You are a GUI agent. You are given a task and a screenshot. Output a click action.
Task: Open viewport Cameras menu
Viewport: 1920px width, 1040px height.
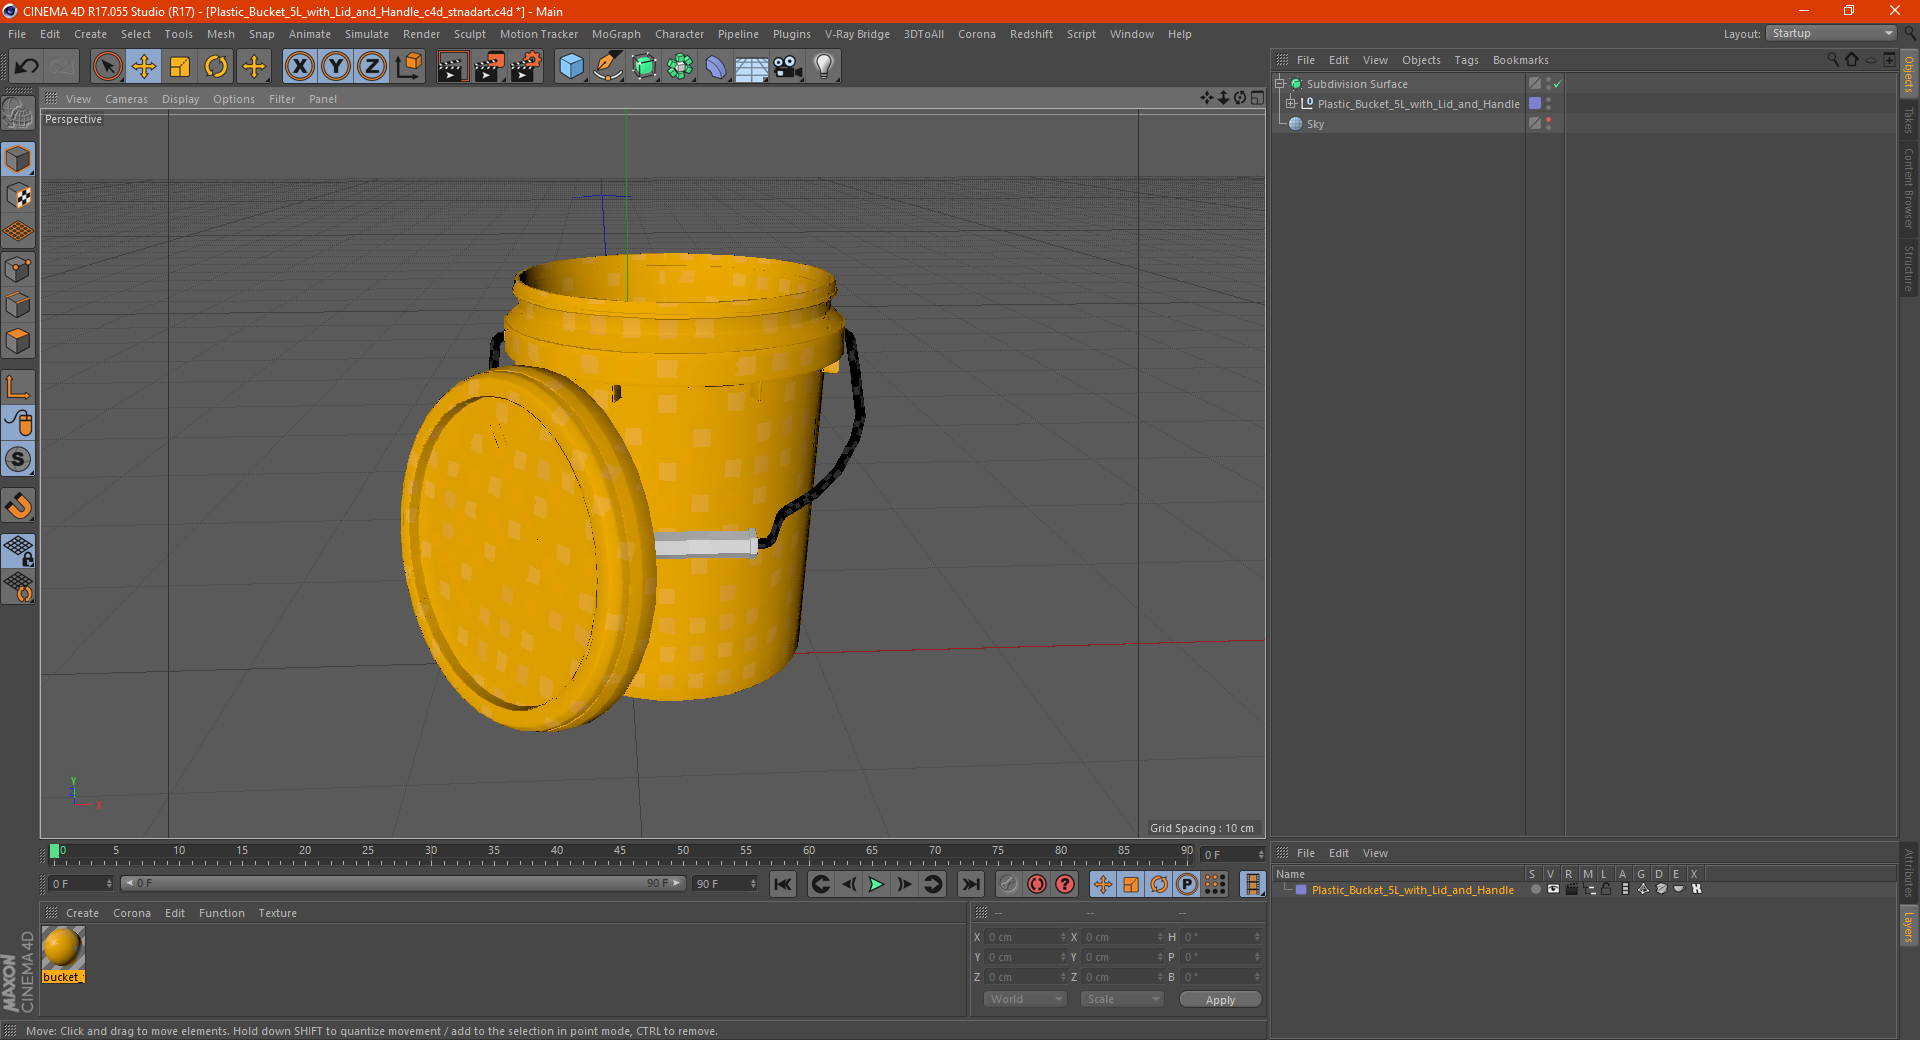[x=126, y=99]
